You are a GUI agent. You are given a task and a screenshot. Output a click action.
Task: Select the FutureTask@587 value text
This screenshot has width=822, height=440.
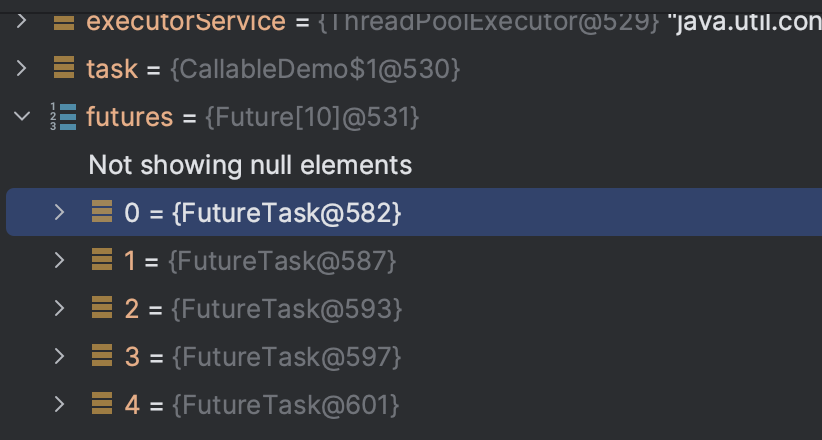click(282, 261)
